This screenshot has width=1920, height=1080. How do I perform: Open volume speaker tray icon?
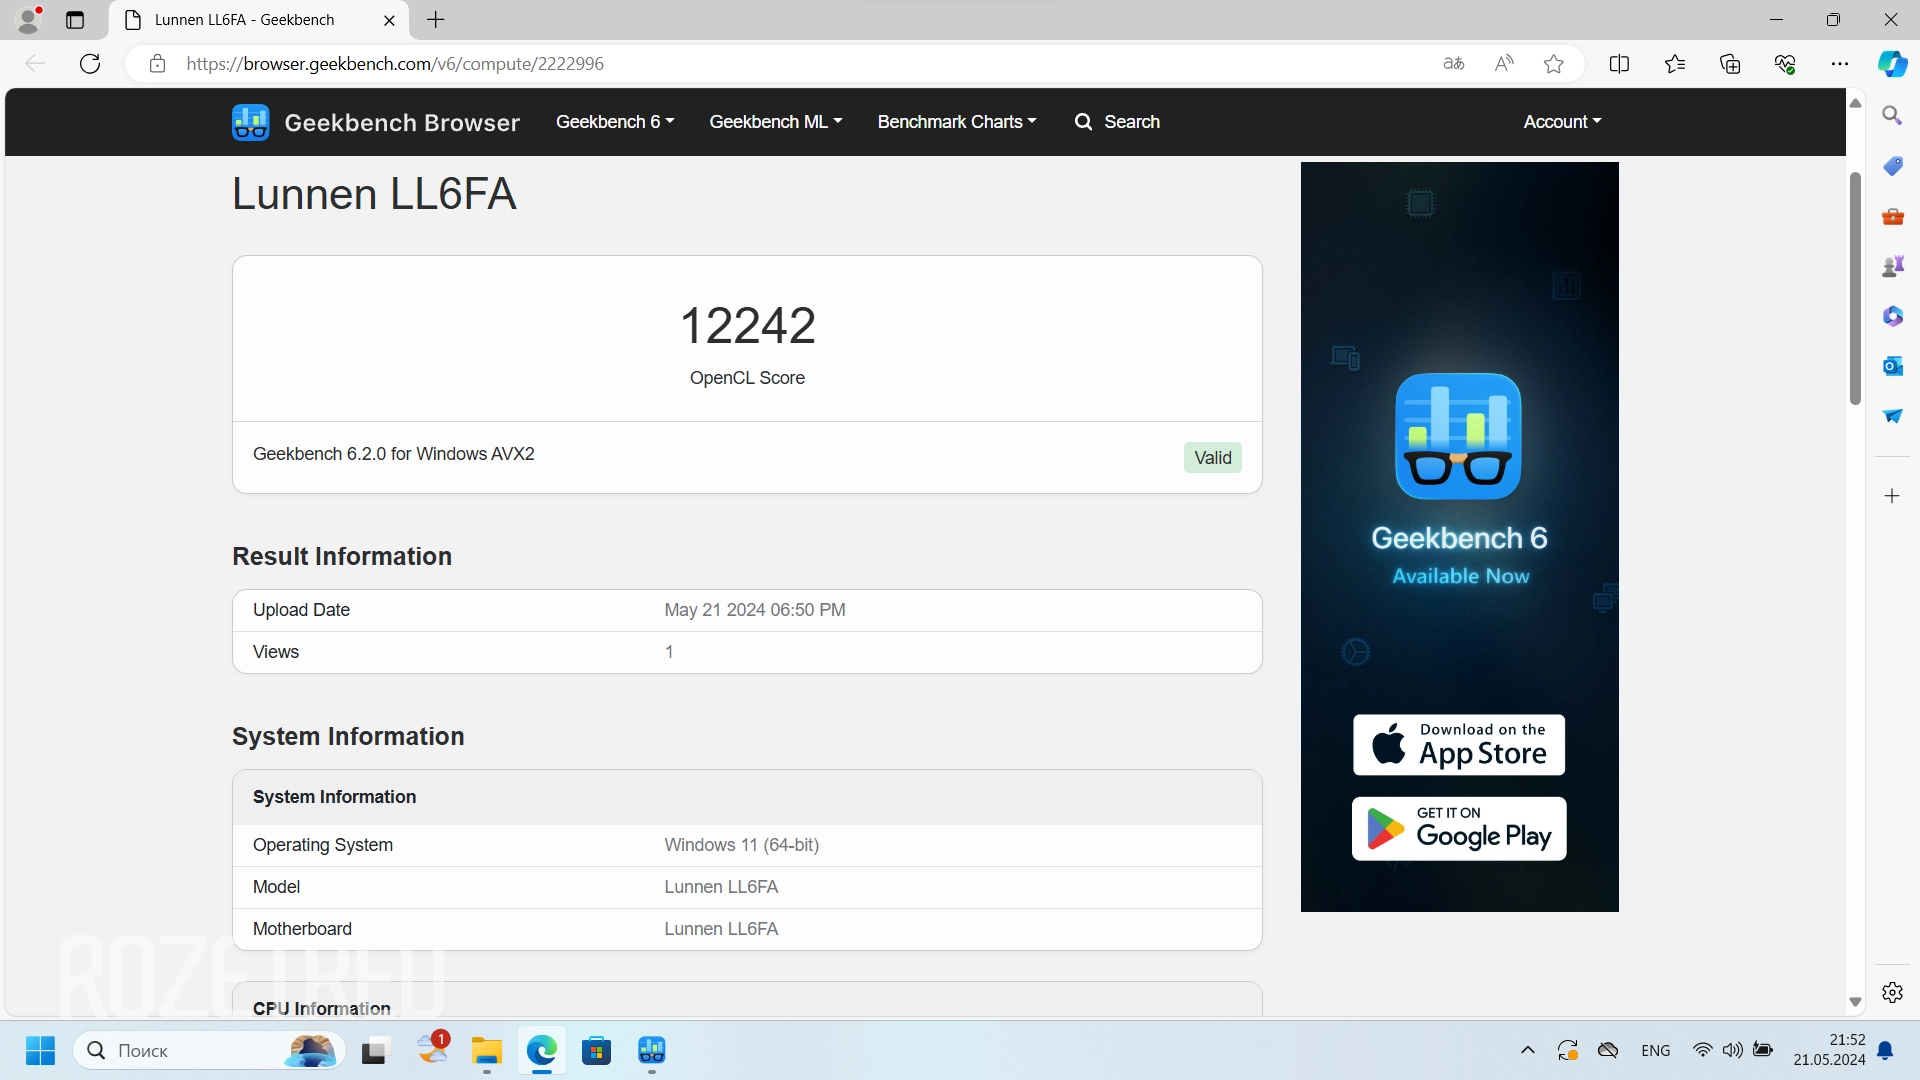click(1733, 1050)
